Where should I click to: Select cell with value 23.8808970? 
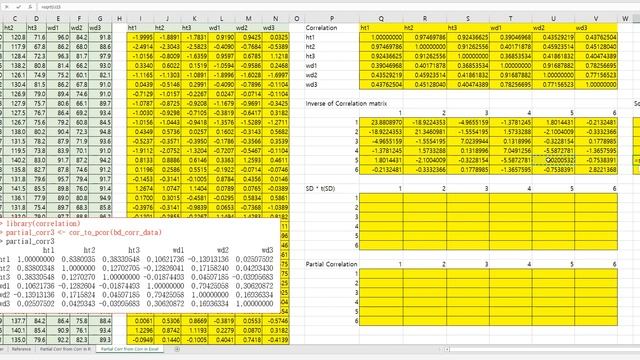pos(381,122)
